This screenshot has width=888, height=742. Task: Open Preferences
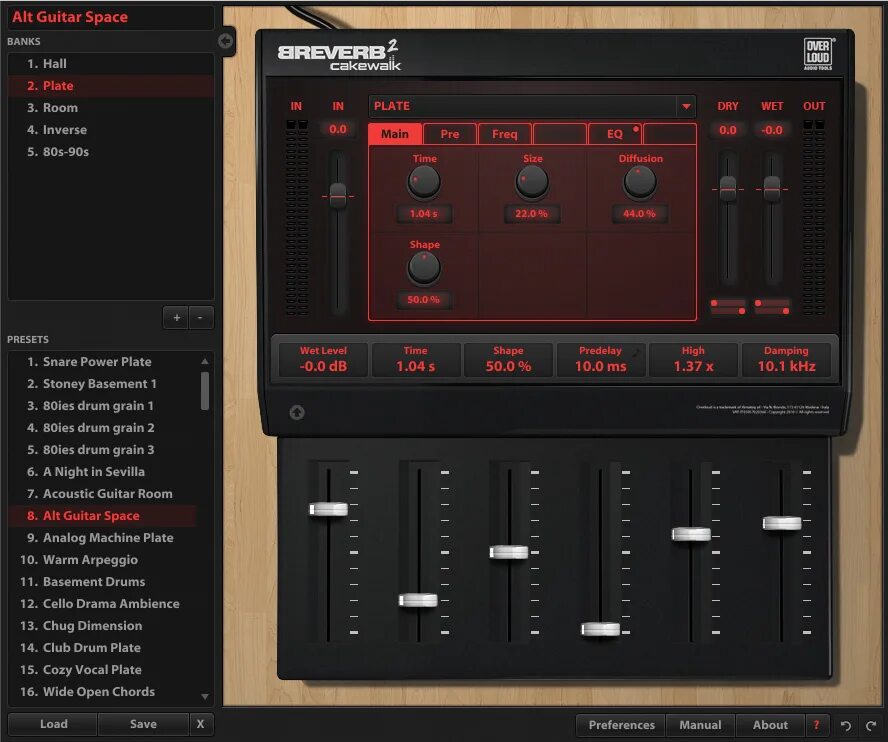[x=621, y=725]
